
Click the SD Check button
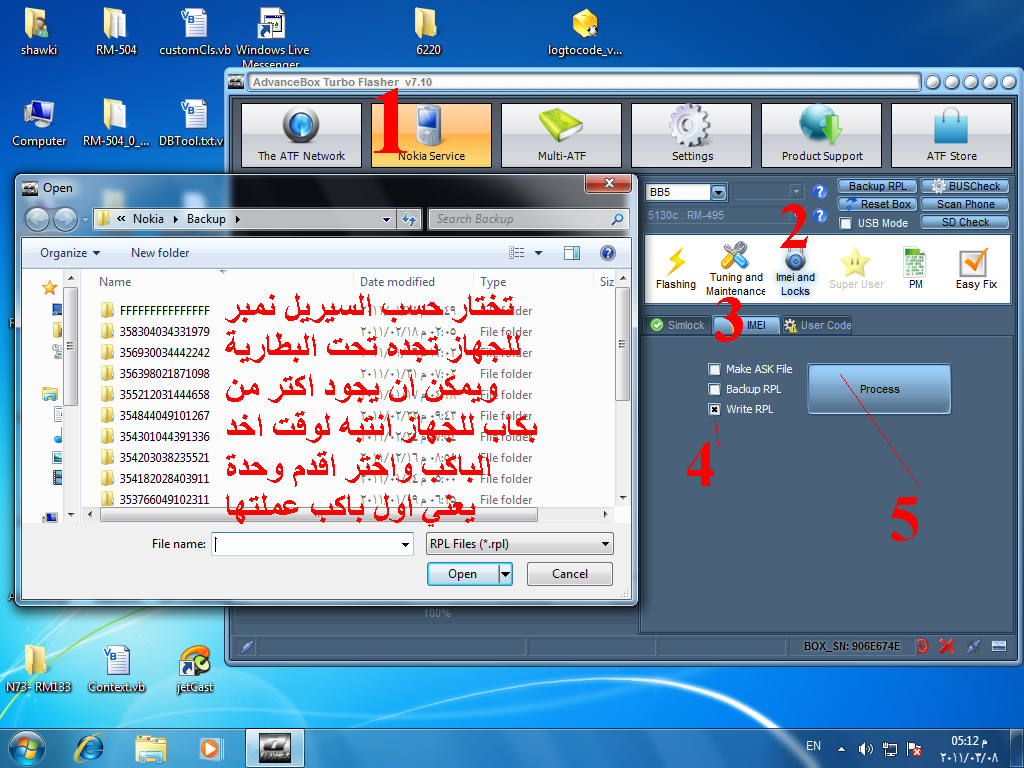point(965,223)
